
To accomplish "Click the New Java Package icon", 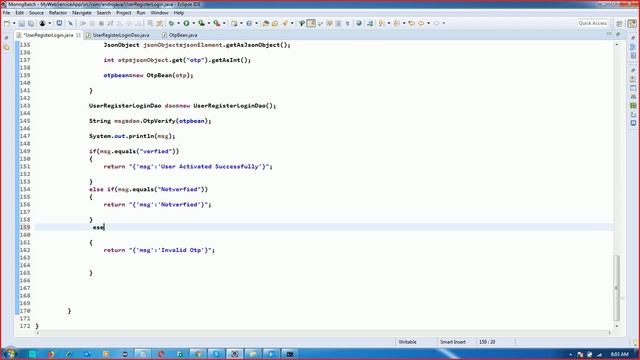I will coord(234,24).
